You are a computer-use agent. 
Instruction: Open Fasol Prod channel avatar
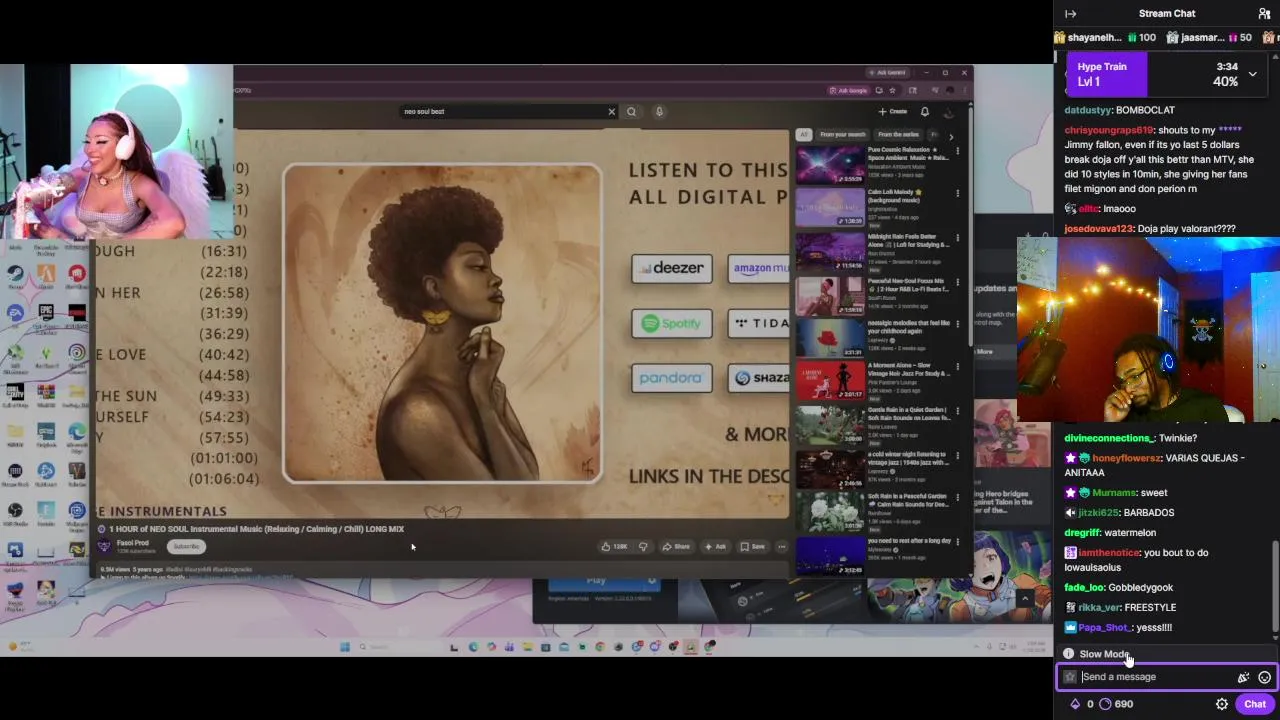104,546
